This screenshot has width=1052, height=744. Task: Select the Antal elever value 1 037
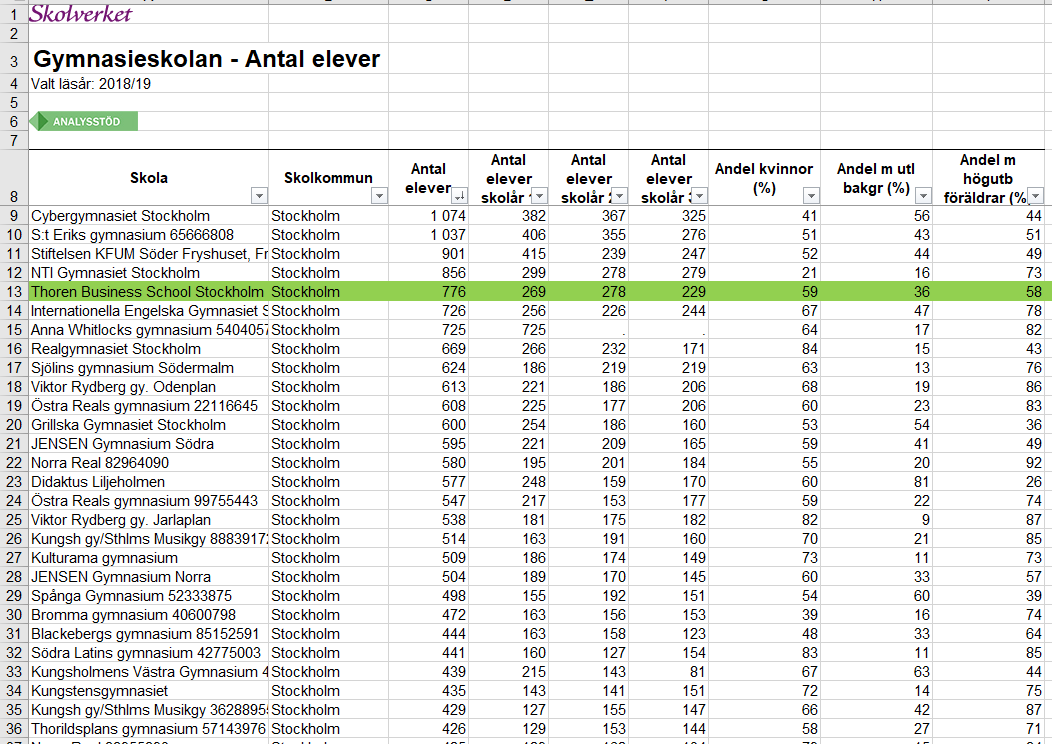pyautogui.click(x=429, y=235)
